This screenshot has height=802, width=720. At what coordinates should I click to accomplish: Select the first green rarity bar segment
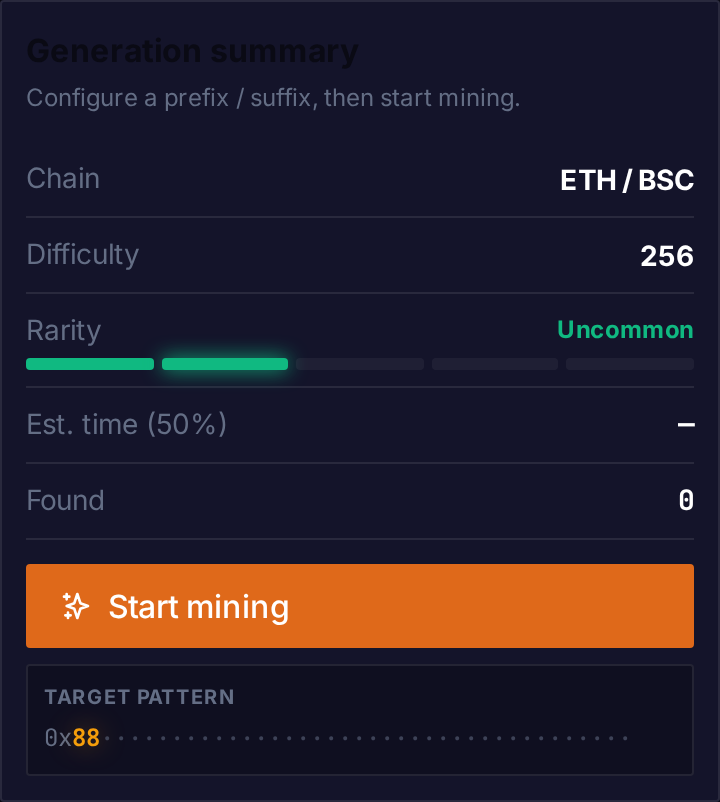(x=90, y=364)
